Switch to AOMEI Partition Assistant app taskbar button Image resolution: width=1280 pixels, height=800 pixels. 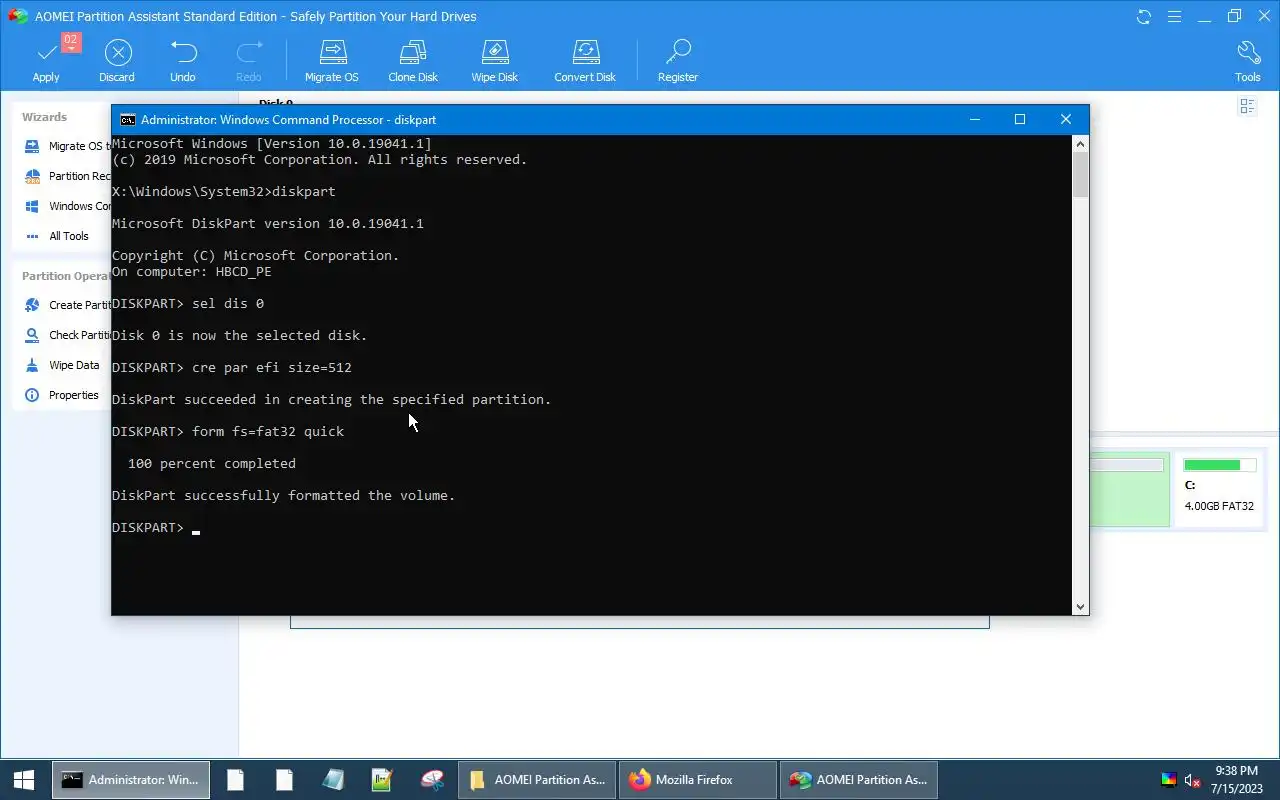click(x=859, y=780)
